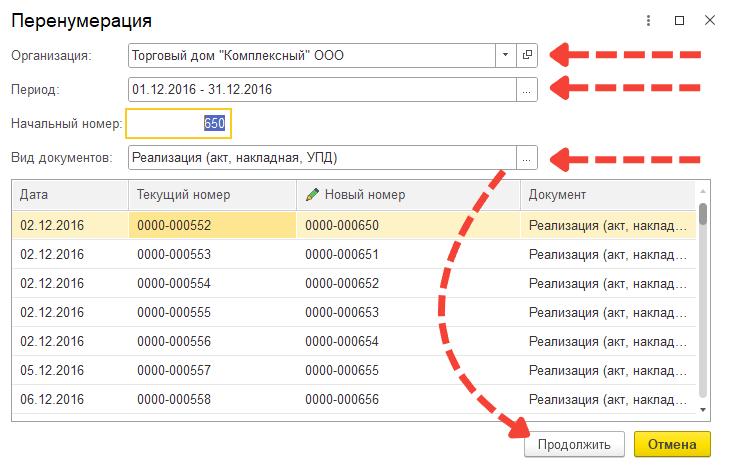Screen dimensions: 730x469
Task: Maximize the Перенумерация window
Action: click(x=679, y=20)
